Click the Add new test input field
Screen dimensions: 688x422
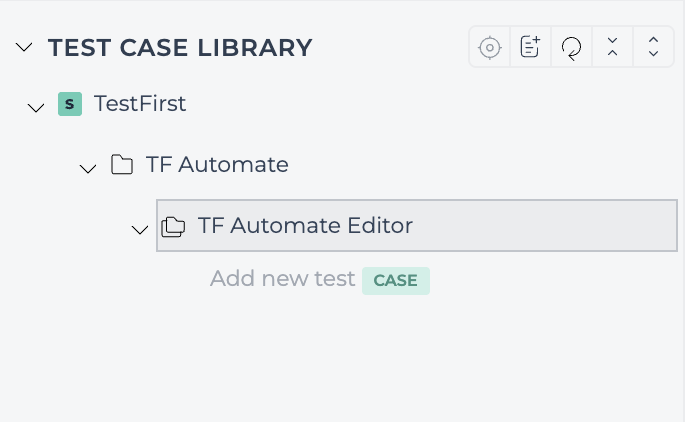pos(283,279)
